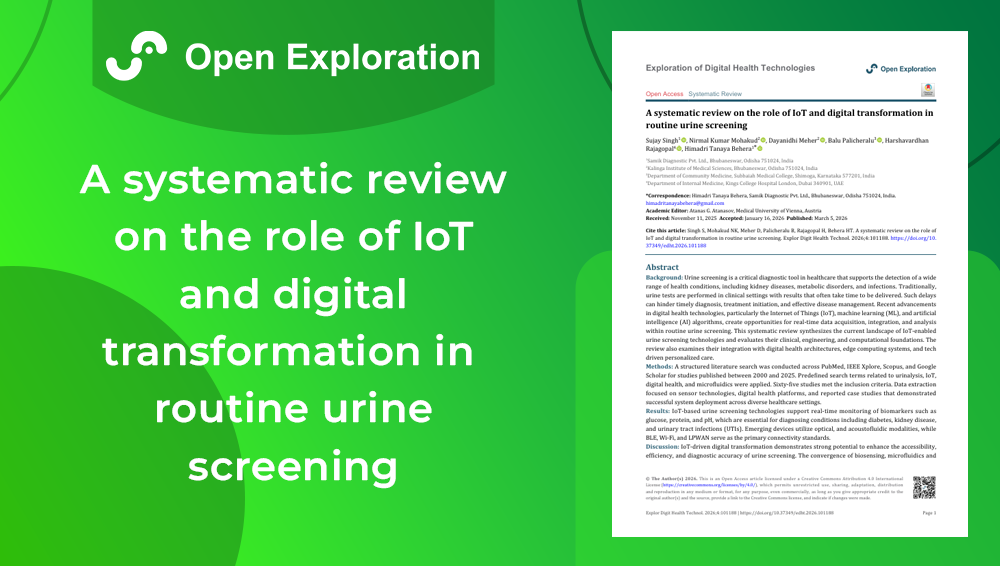Click the QR code at the page bottom
Image resolution: width=1000 pixels, height=566 pixels.
pyautogui.click(x=924, y=488)
